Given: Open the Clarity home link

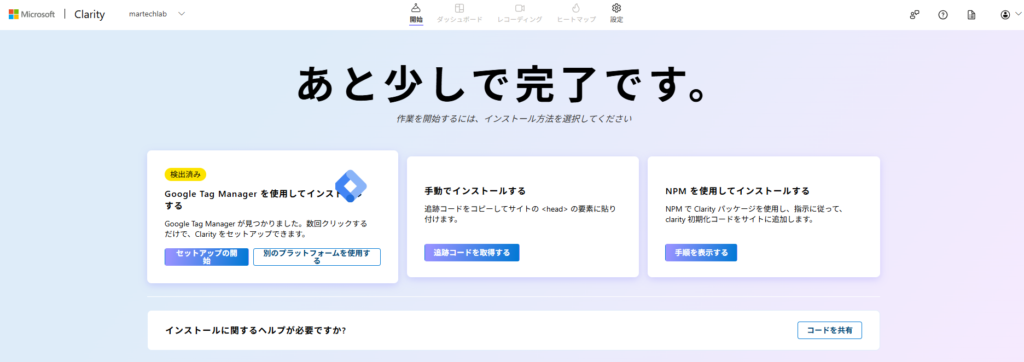Looking at the screenshot, I should (89, 14).
